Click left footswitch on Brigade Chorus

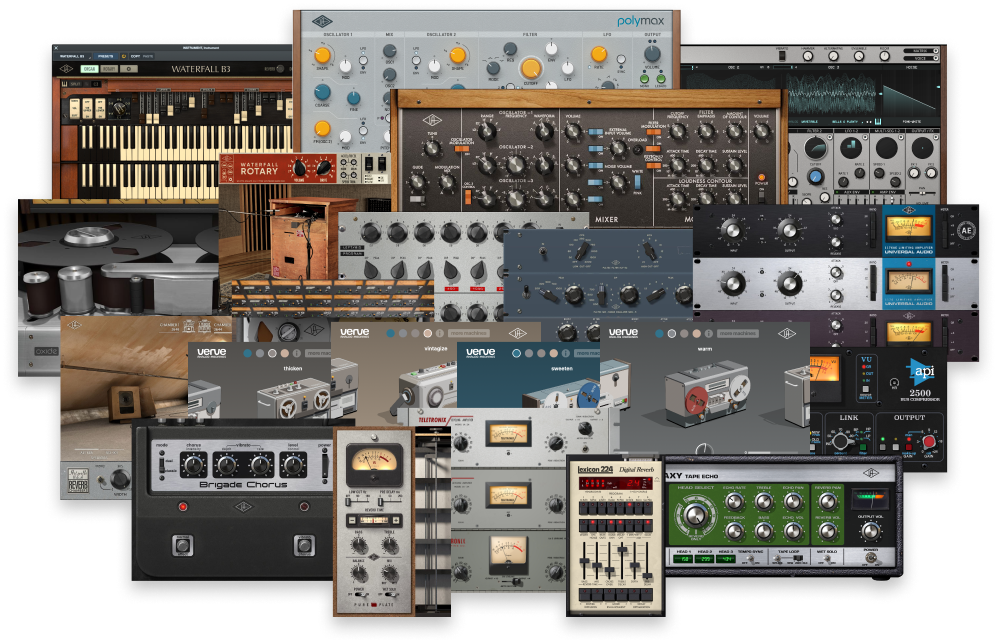pyautogui.click(x=183, y=545)
